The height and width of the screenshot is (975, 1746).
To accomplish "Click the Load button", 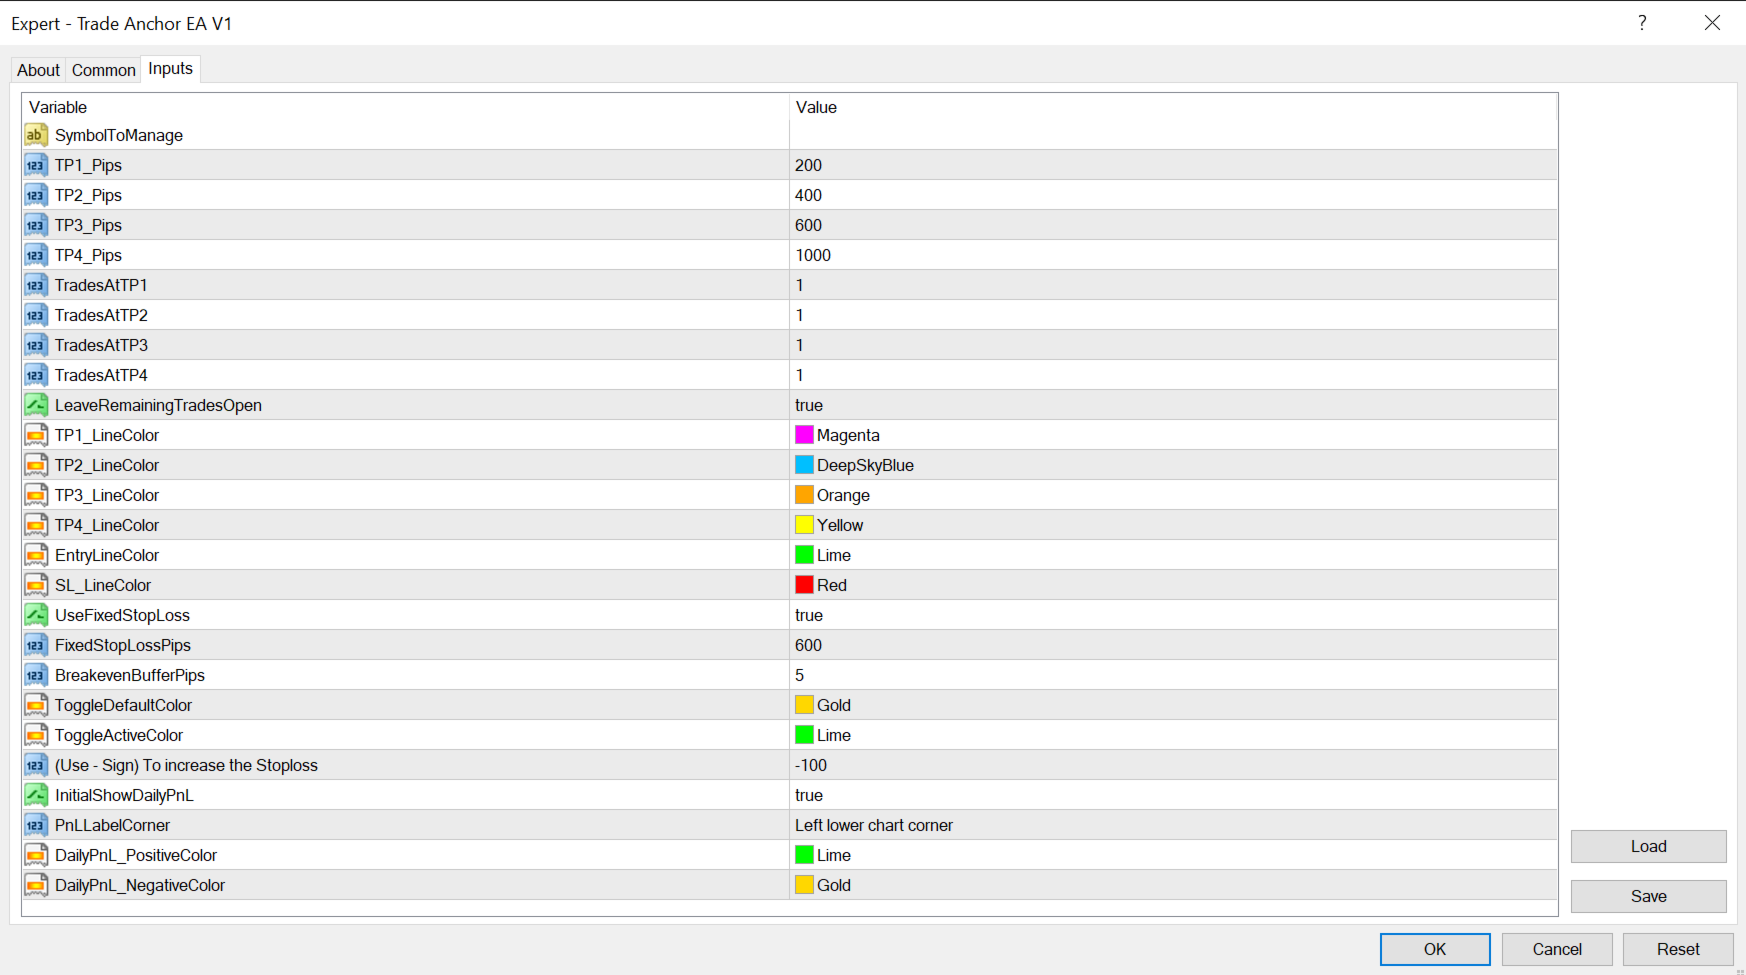I will point(1648,846).
